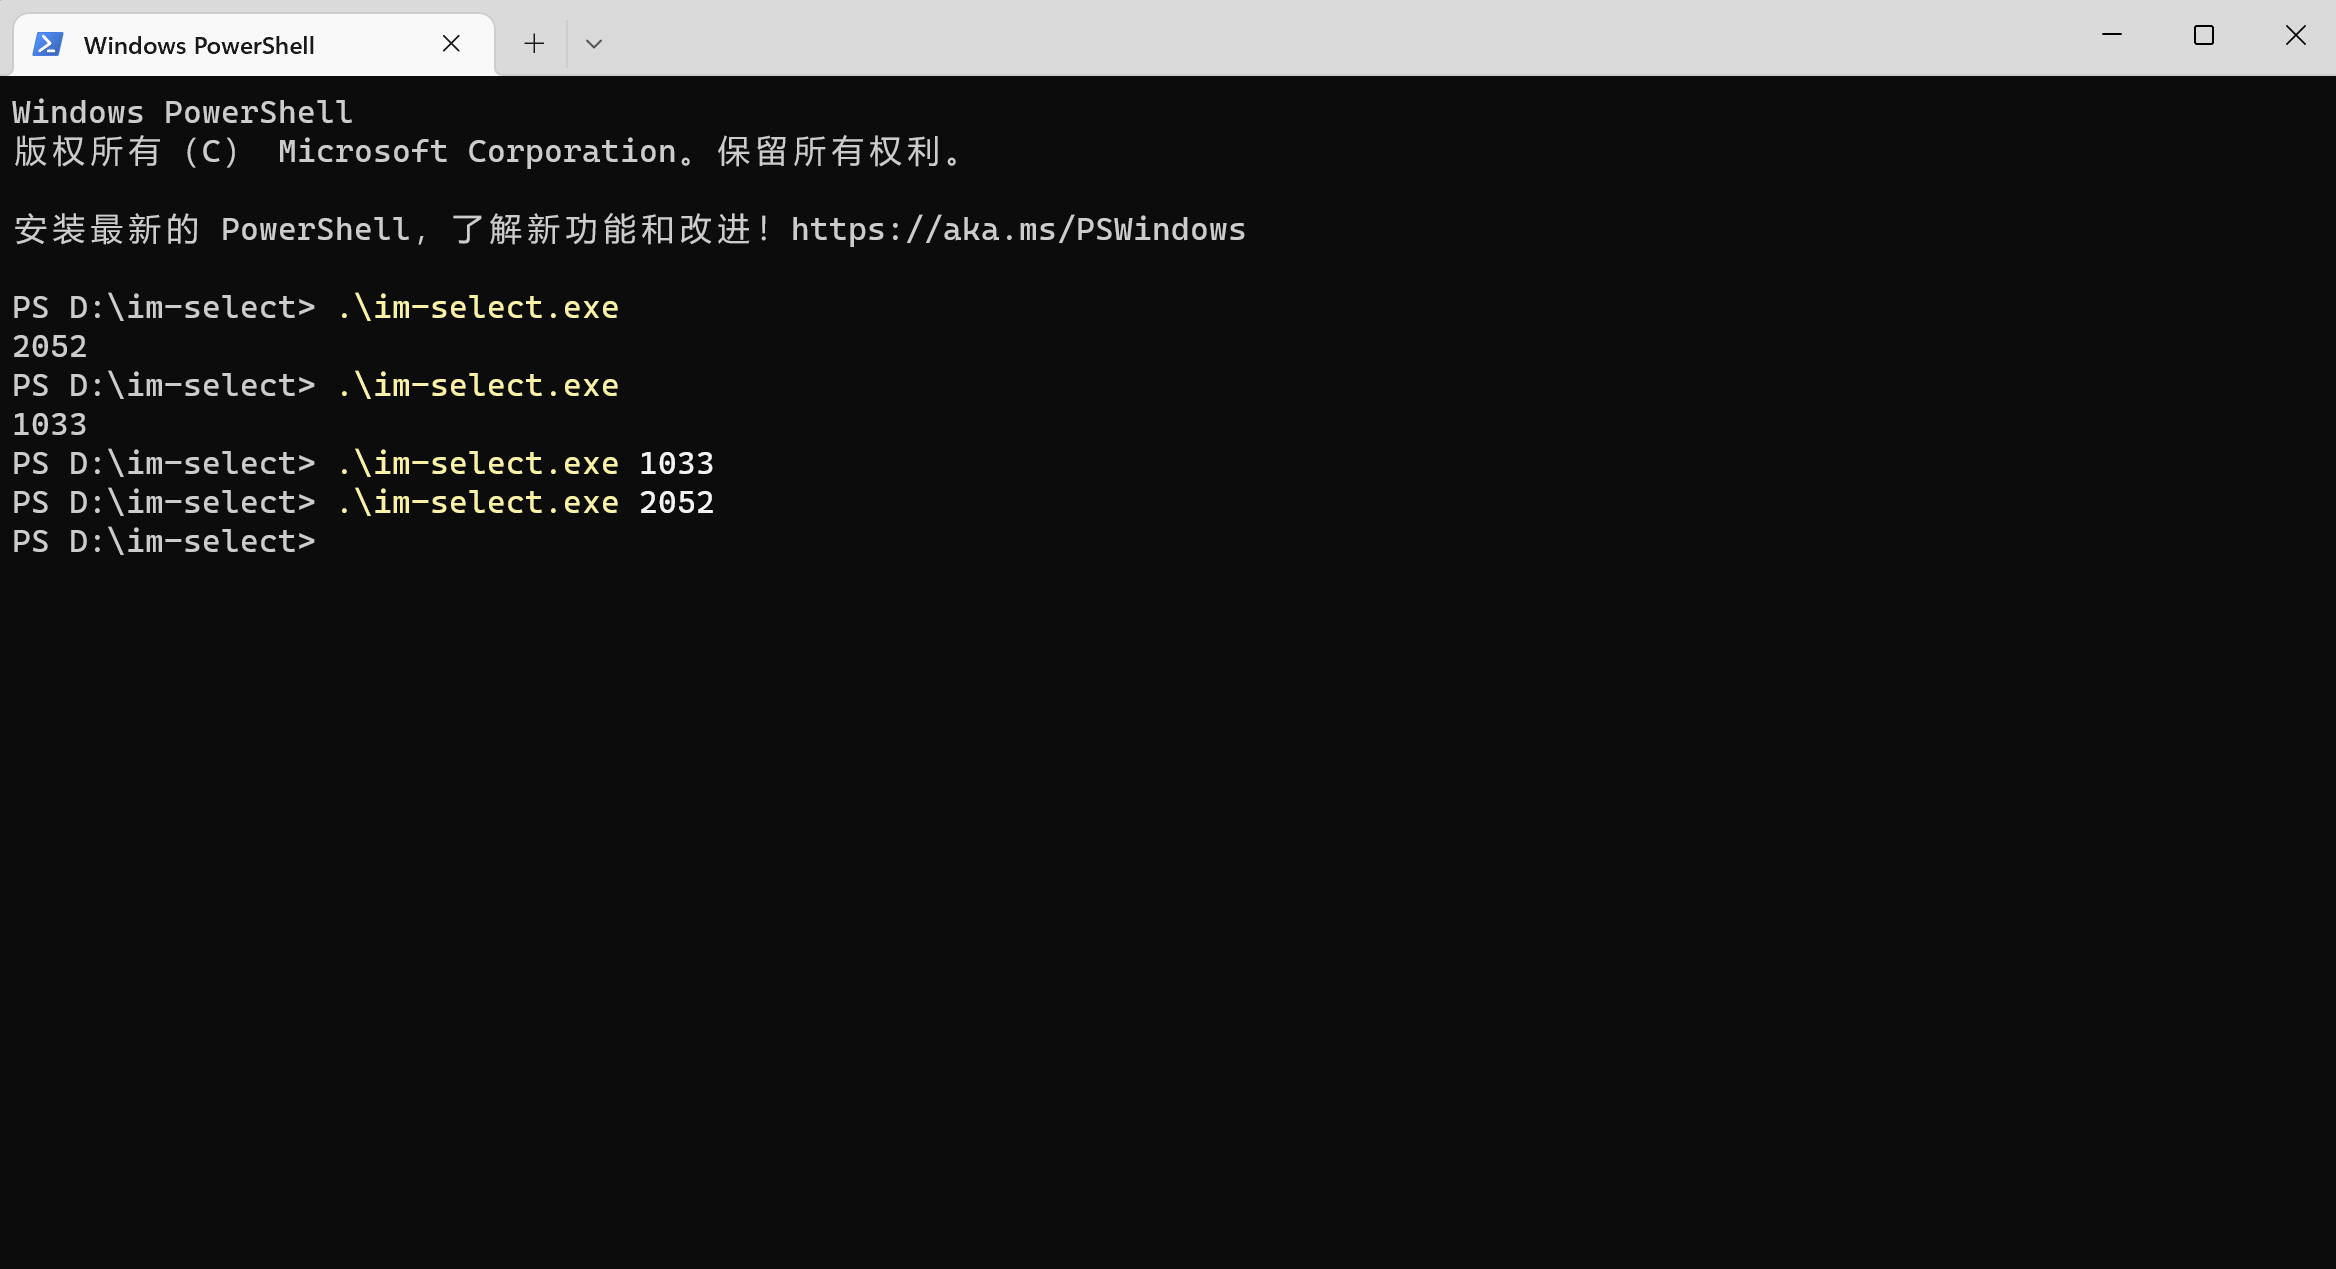This screenshot has width=2336, height=1269.
Task: Select the "1033" output text
Action: pyautogui.click(x=49, y=423)
